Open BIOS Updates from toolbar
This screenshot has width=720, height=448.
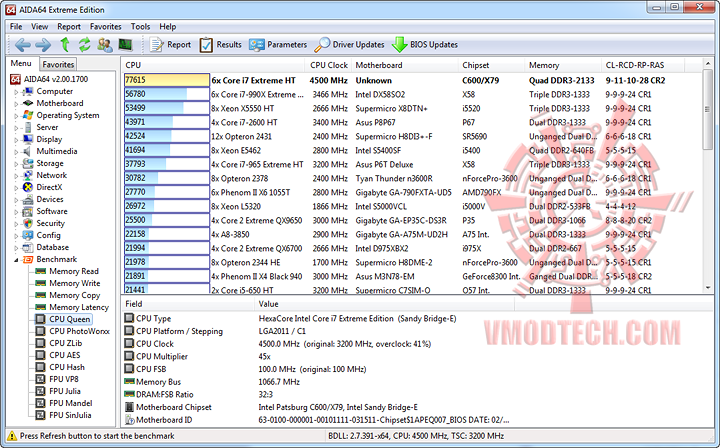pyautogui.click(x=425, y=45)
